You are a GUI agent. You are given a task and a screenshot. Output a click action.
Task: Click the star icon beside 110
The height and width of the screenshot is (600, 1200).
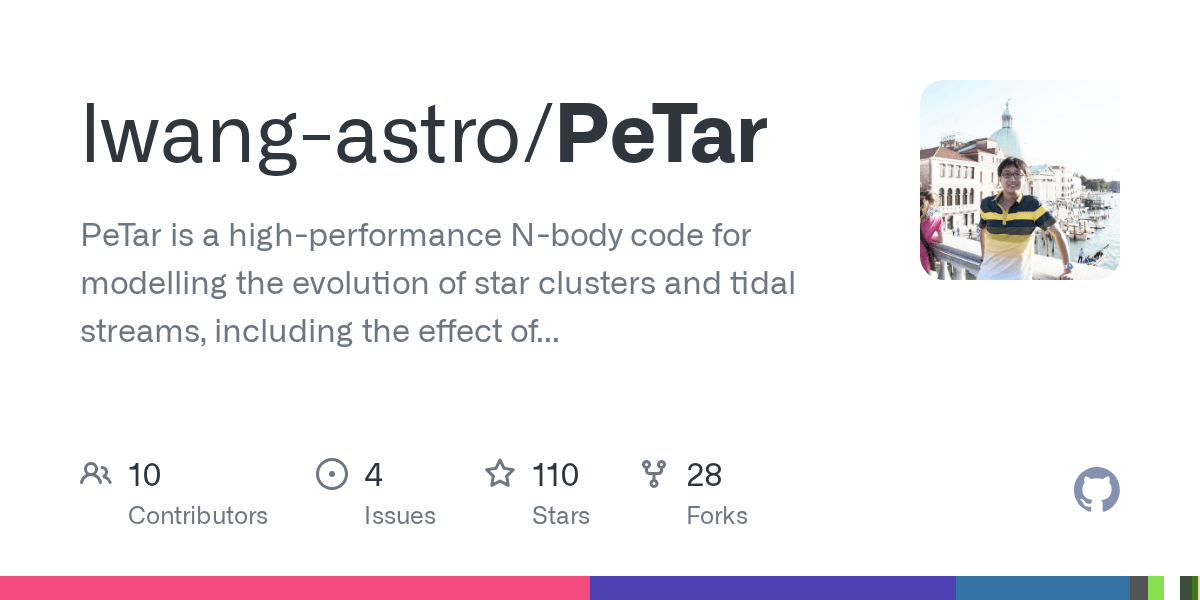click(x=500, y=474)
